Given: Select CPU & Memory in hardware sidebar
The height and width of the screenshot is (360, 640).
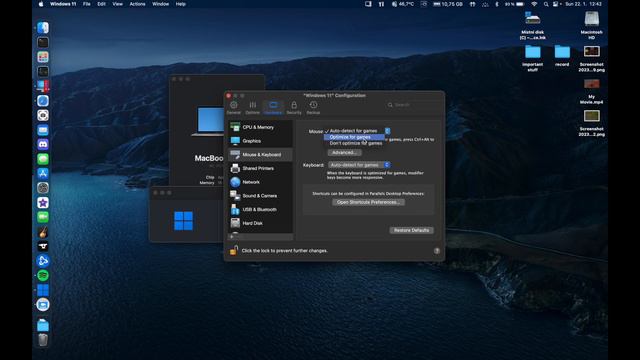Looking at the screenshot, I should coord(260,127).
